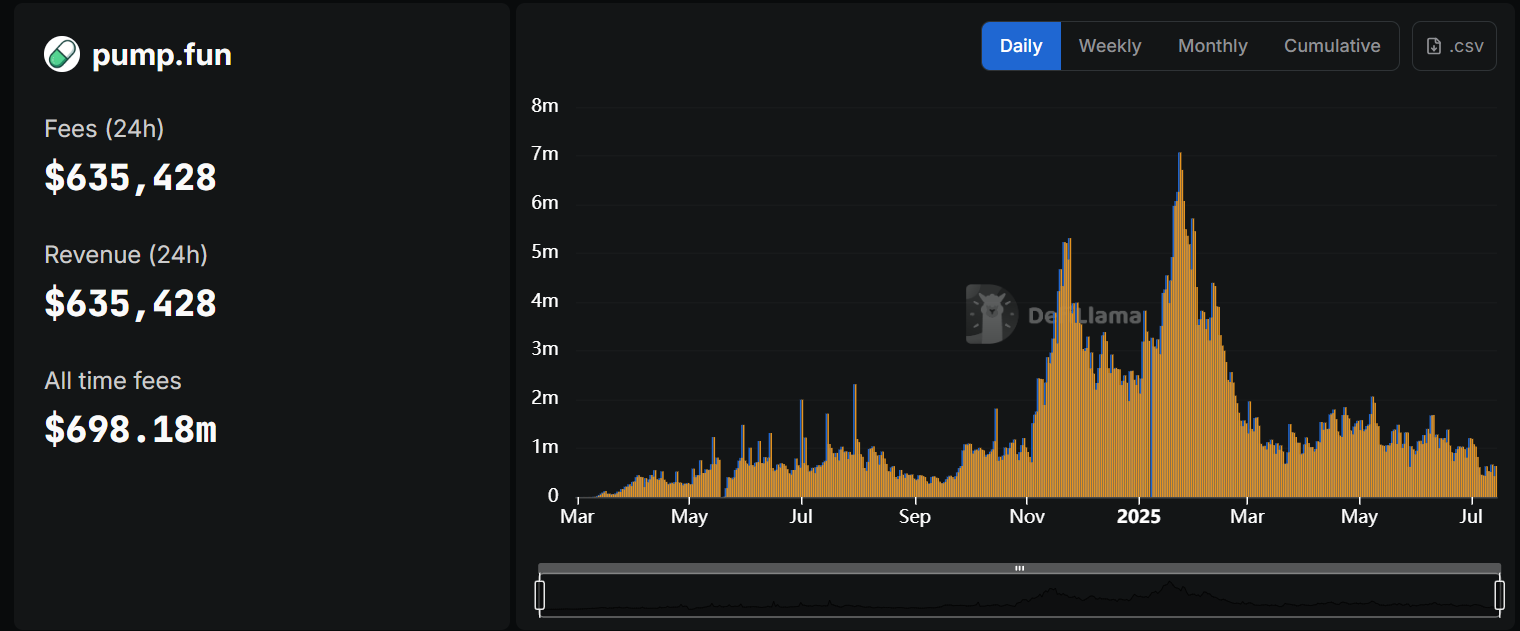
Task: Switch to the Weekly chart view
Action: (1109, 46)
